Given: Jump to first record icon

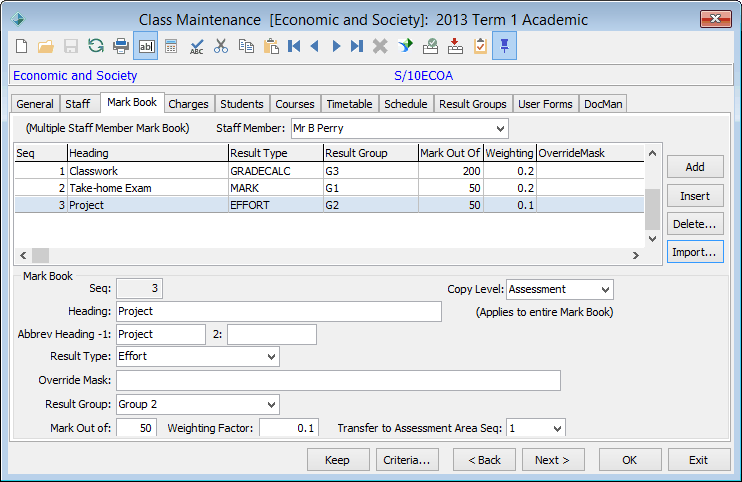Looking at the screenshot, I should [x=294, y=46].
